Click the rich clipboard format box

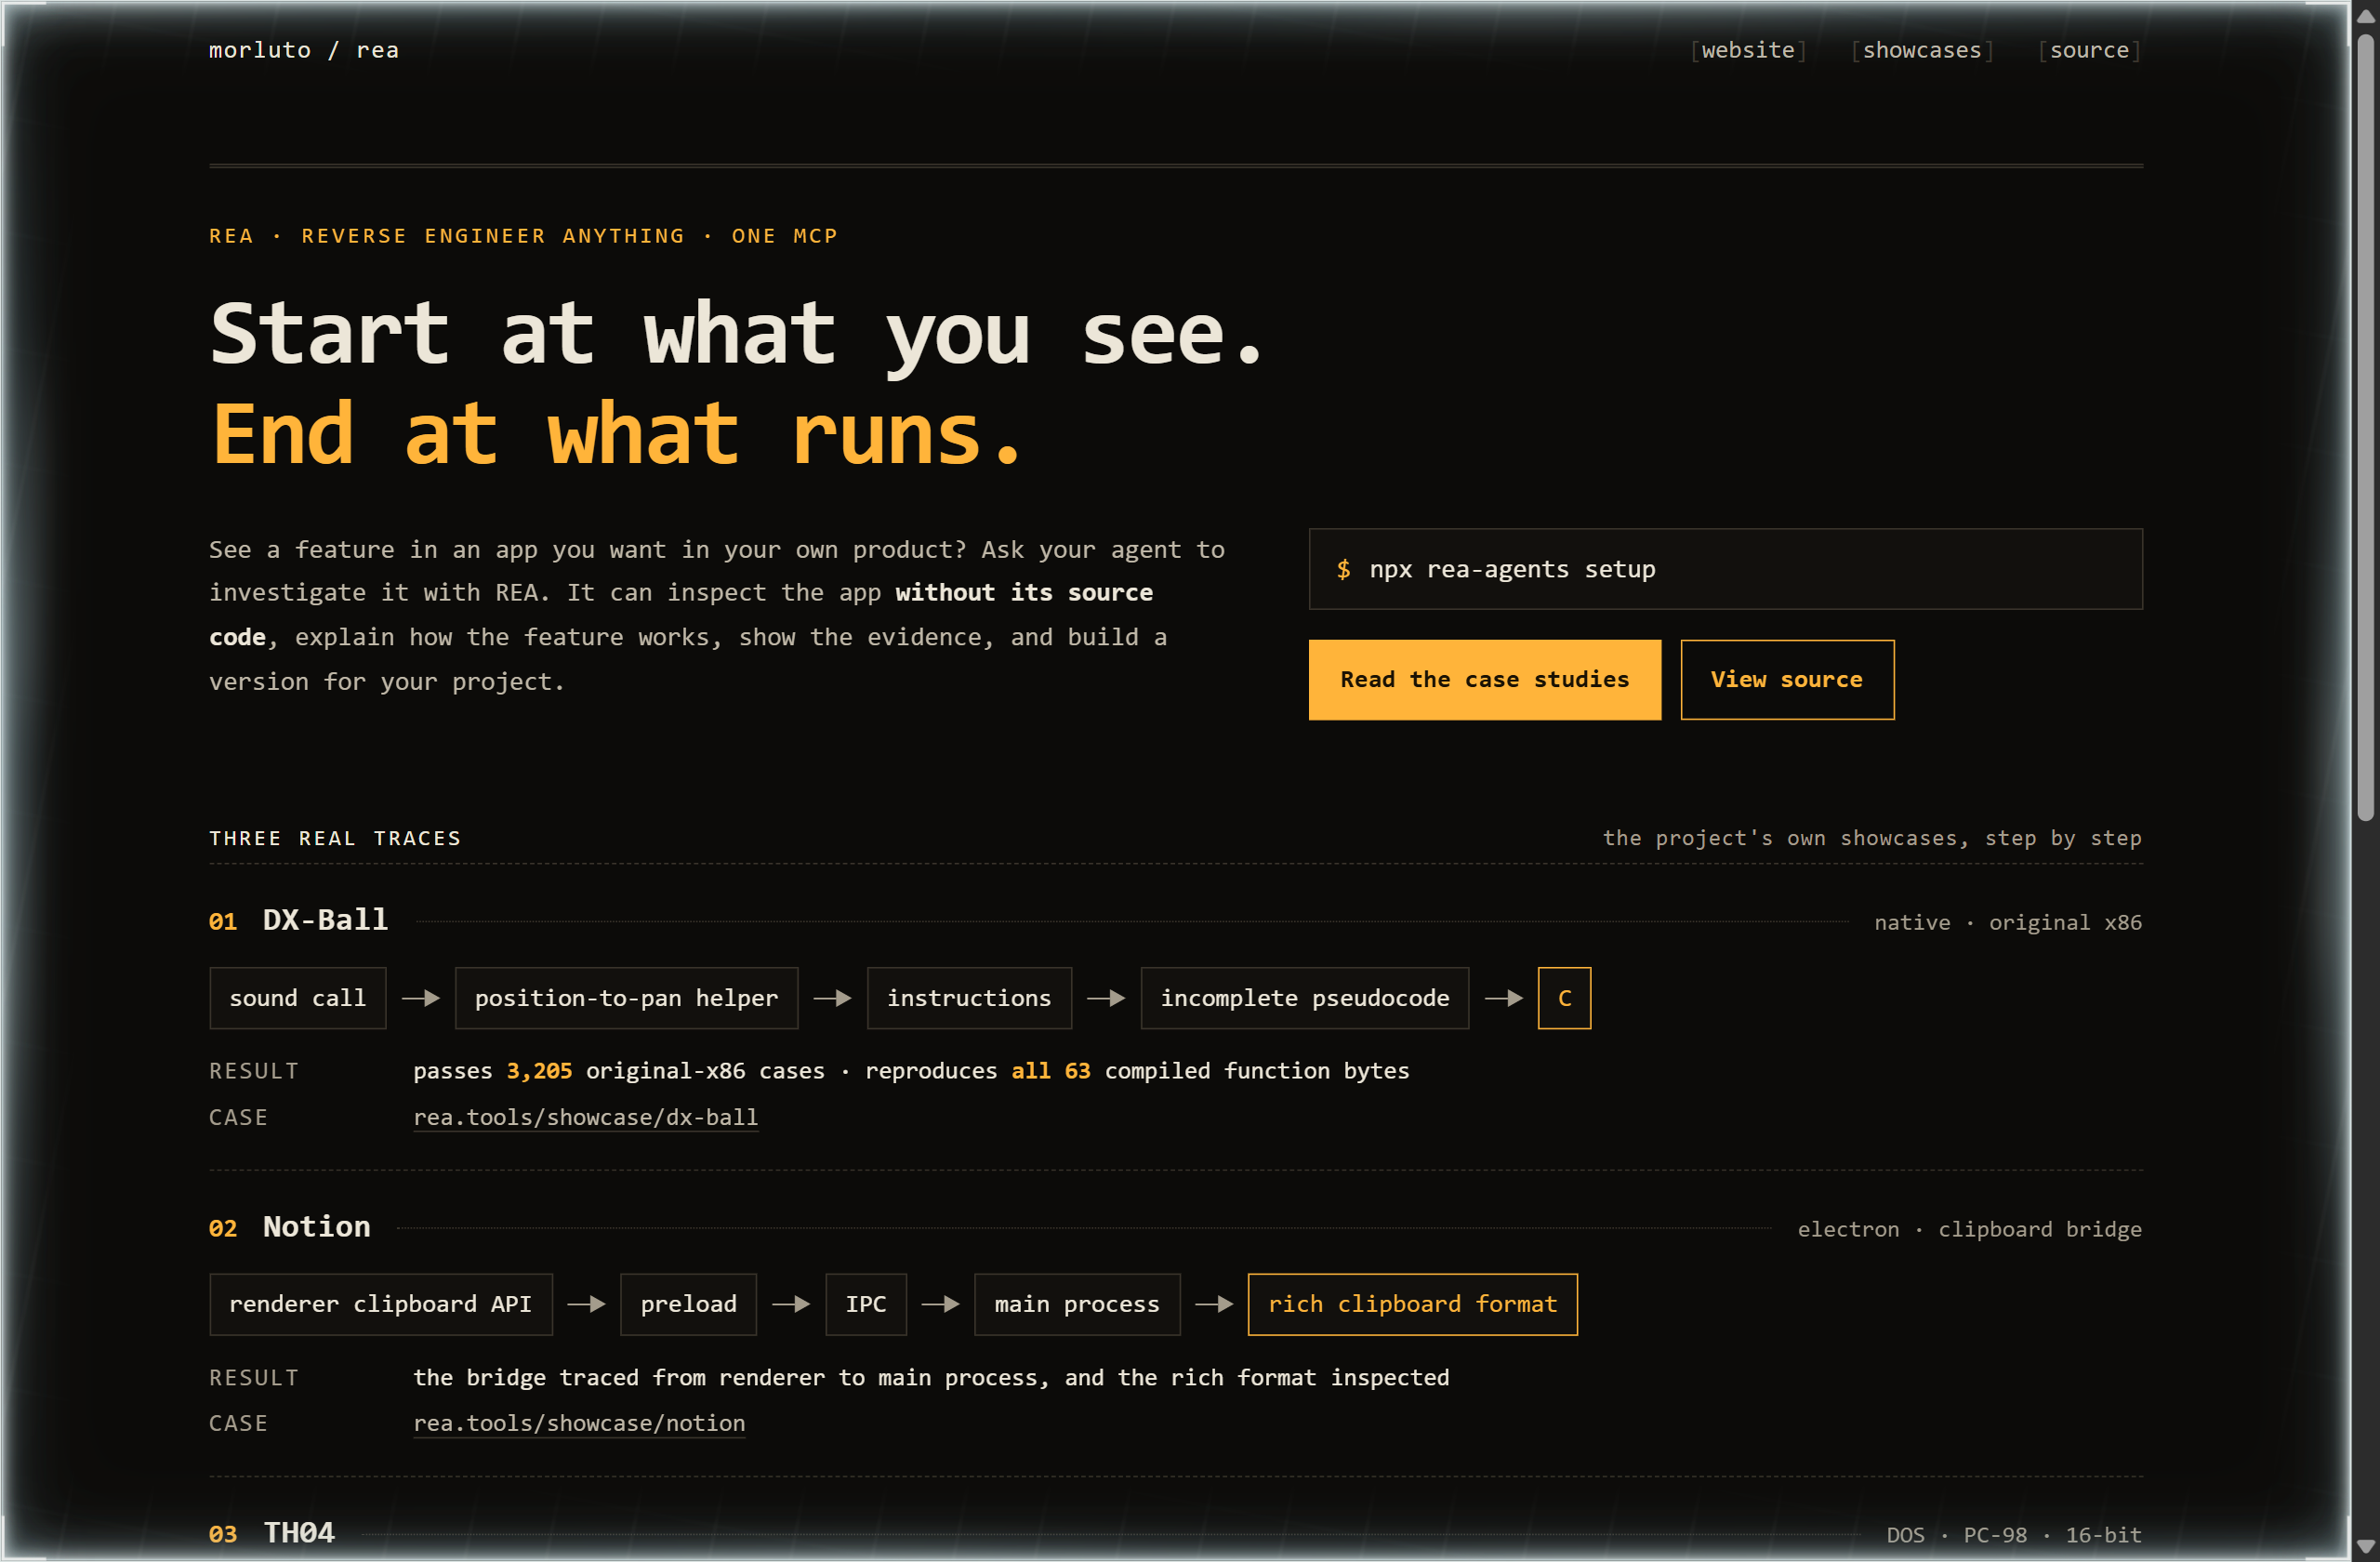coord(1412,1304)
